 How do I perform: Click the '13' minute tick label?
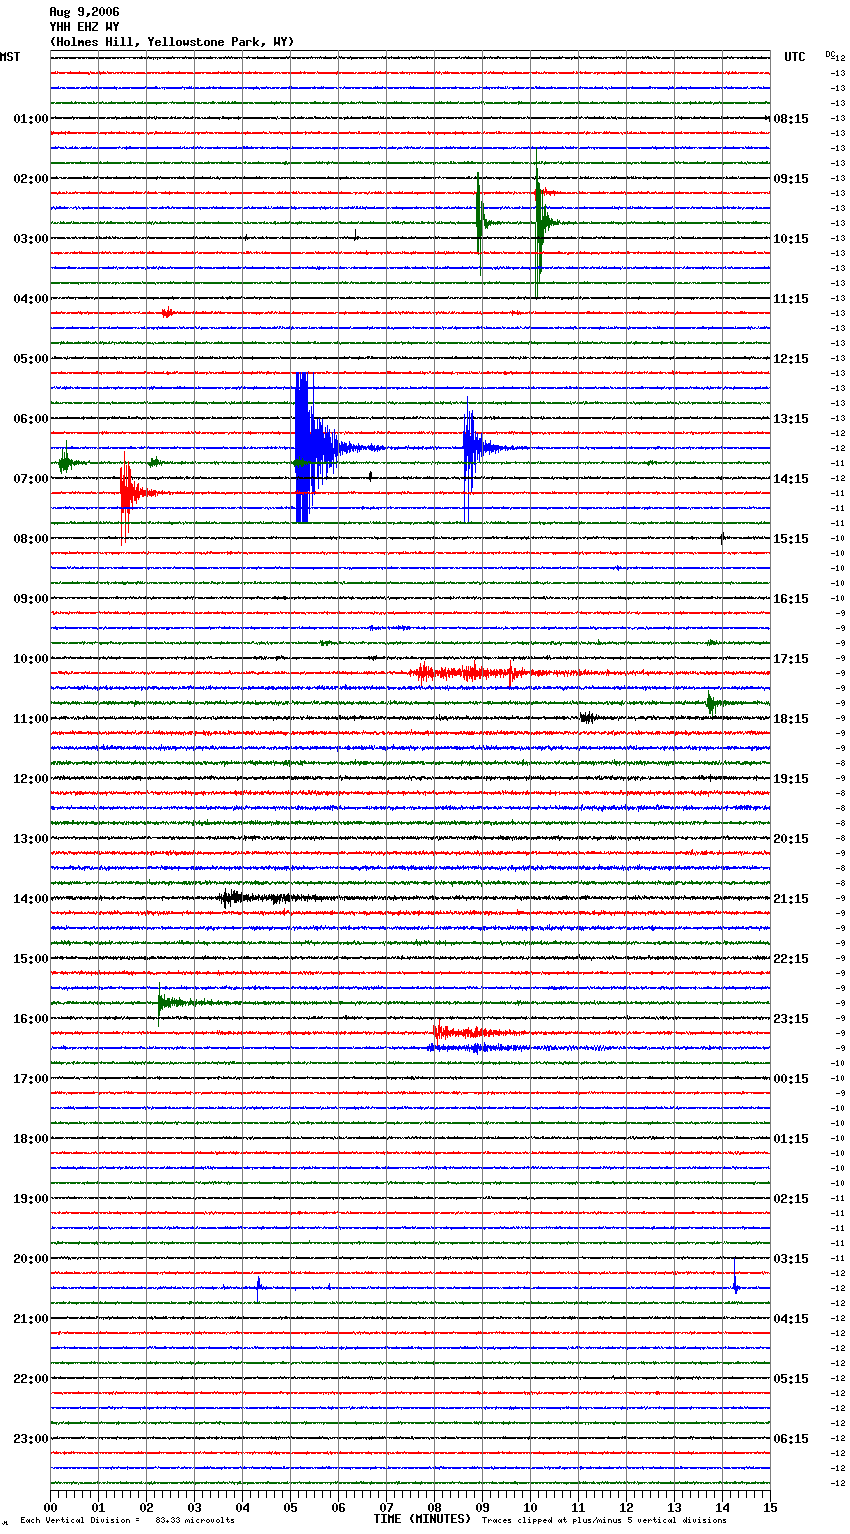pyautogui.click(x=674, y=1507)
